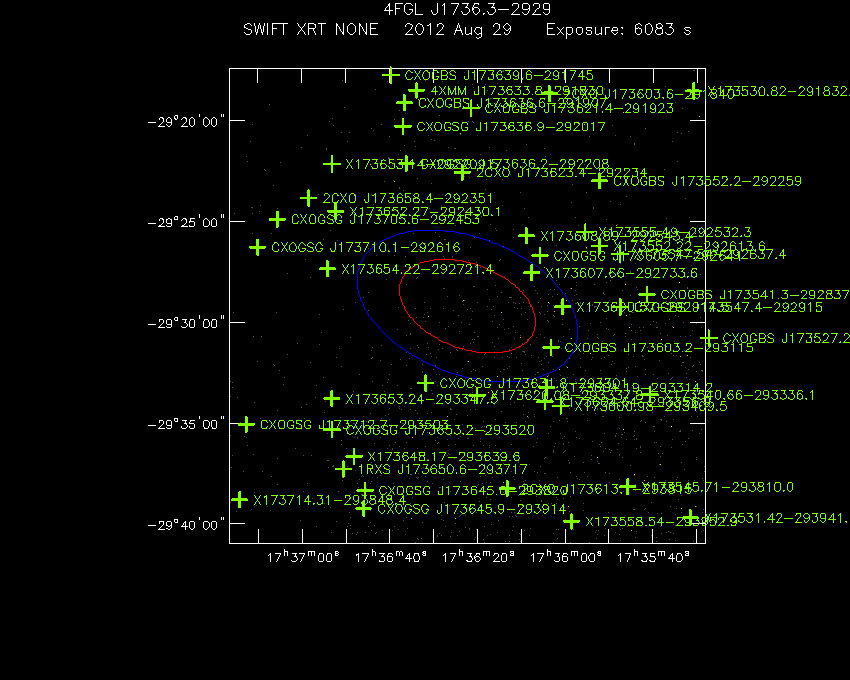The width and height of the screenshot is (850, 680).
Task: Click the title 4FGL J1736.3-2929
Action: (467, 9)
